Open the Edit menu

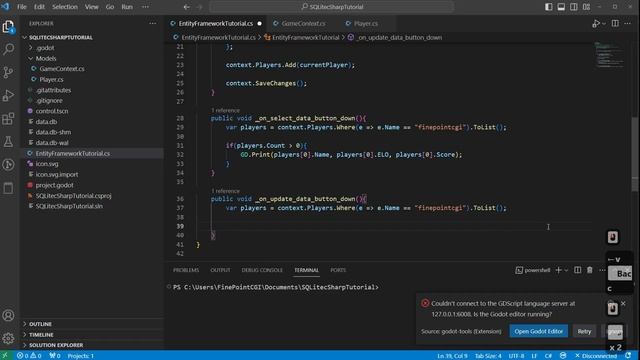click(39, 7)
